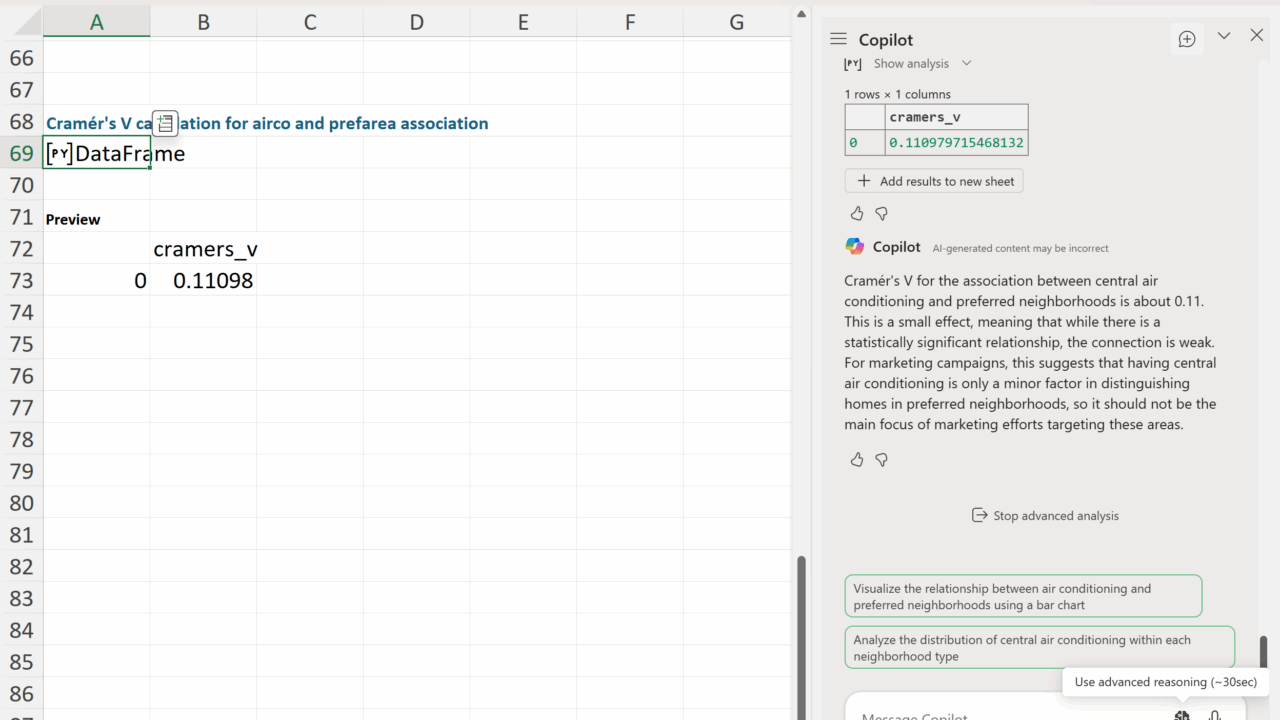Screen dimensions: 1280x720
Task: Open the Copilot pane options chevron
Action: click(1223, 36)
